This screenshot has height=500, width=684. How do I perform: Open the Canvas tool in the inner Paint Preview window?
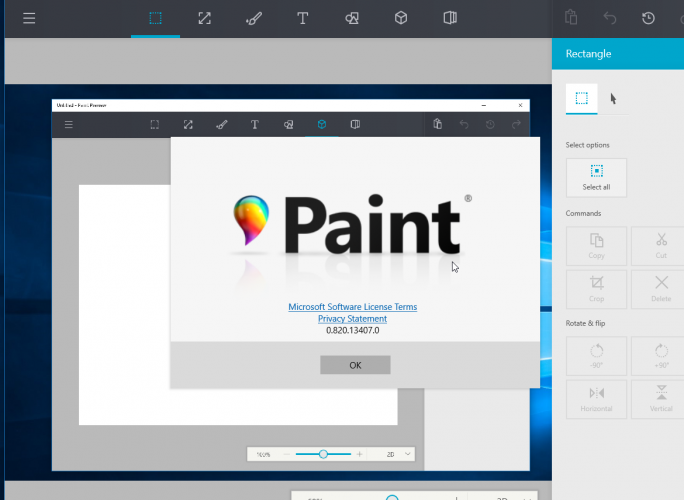tap(188, 125)
